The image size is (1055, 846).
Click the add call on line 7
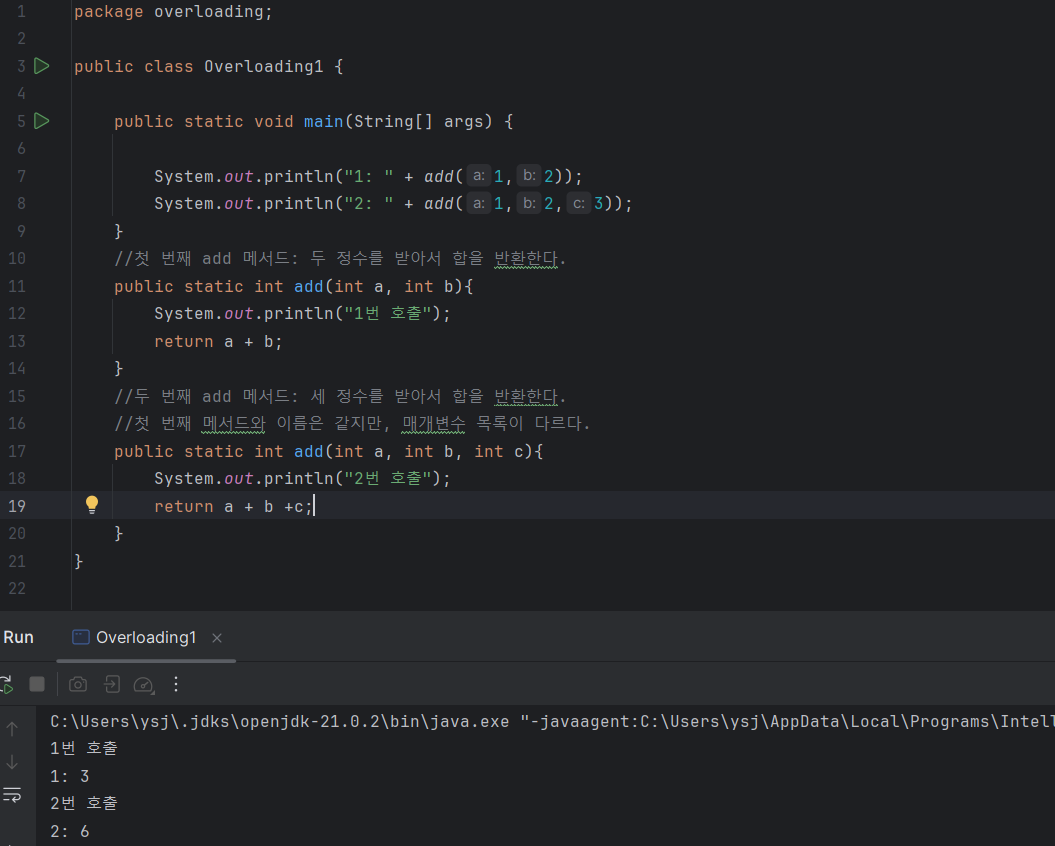pos(439,176)
